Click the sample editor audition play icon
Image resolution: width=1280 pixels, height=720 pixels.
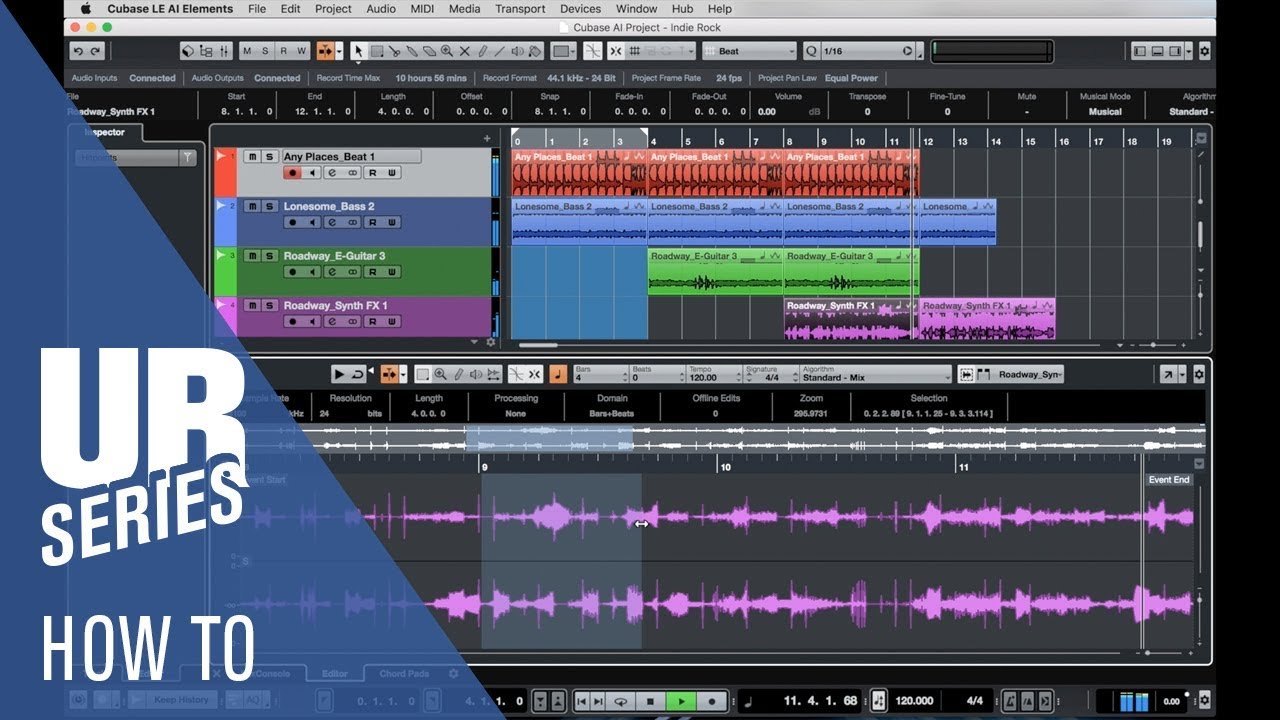pos(340,374)
